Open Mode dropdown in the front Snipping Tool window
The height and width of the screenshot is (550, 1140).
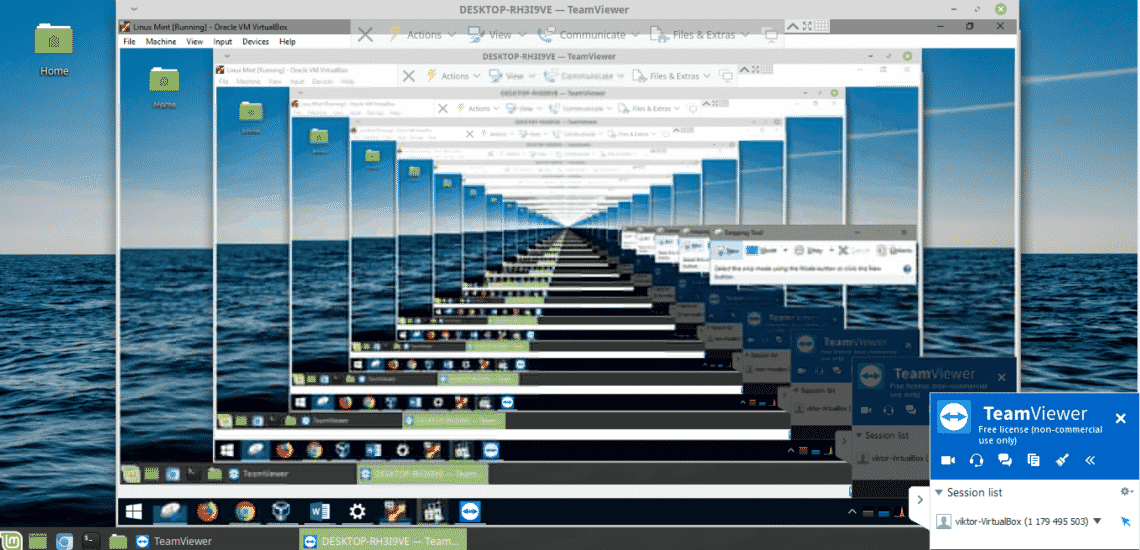coord(767,250)
